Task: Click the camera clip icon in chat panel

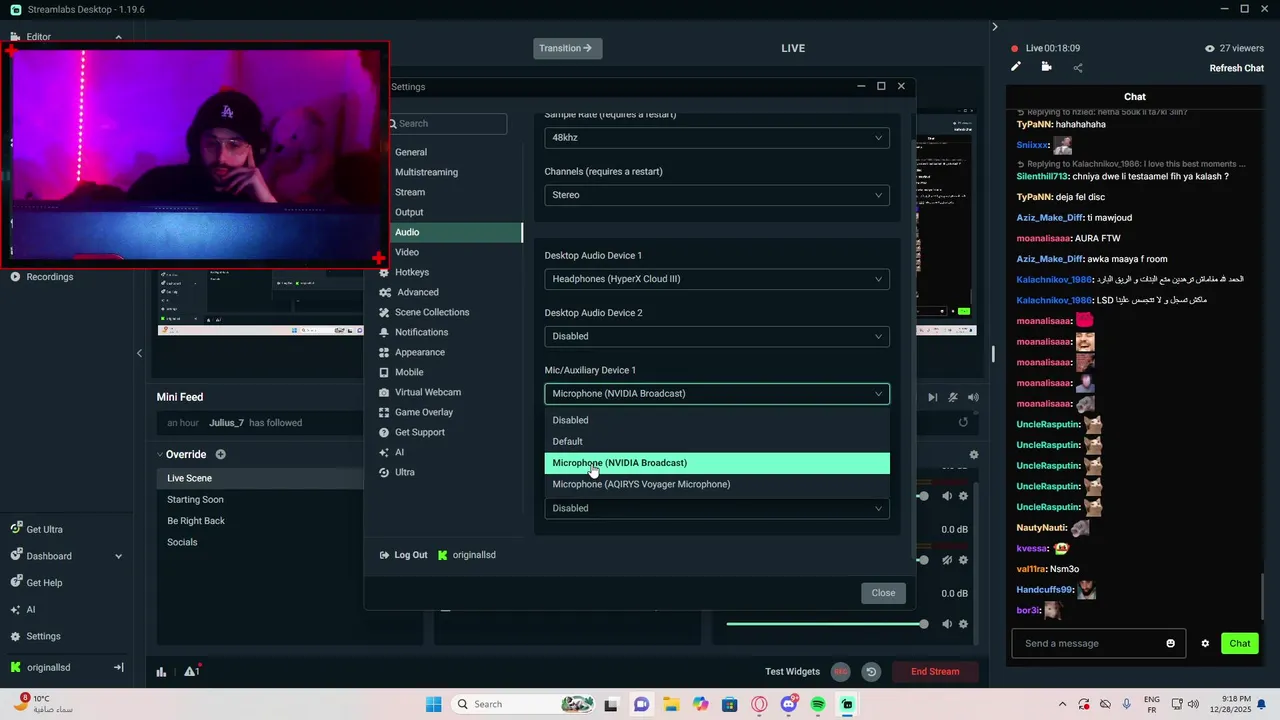Action: pos(1046,67)
